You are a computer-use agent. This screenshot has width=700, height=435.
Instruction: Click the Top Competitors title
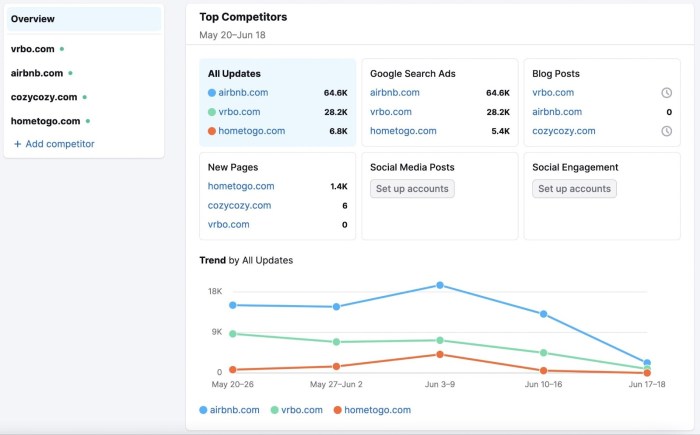point(243,17)
